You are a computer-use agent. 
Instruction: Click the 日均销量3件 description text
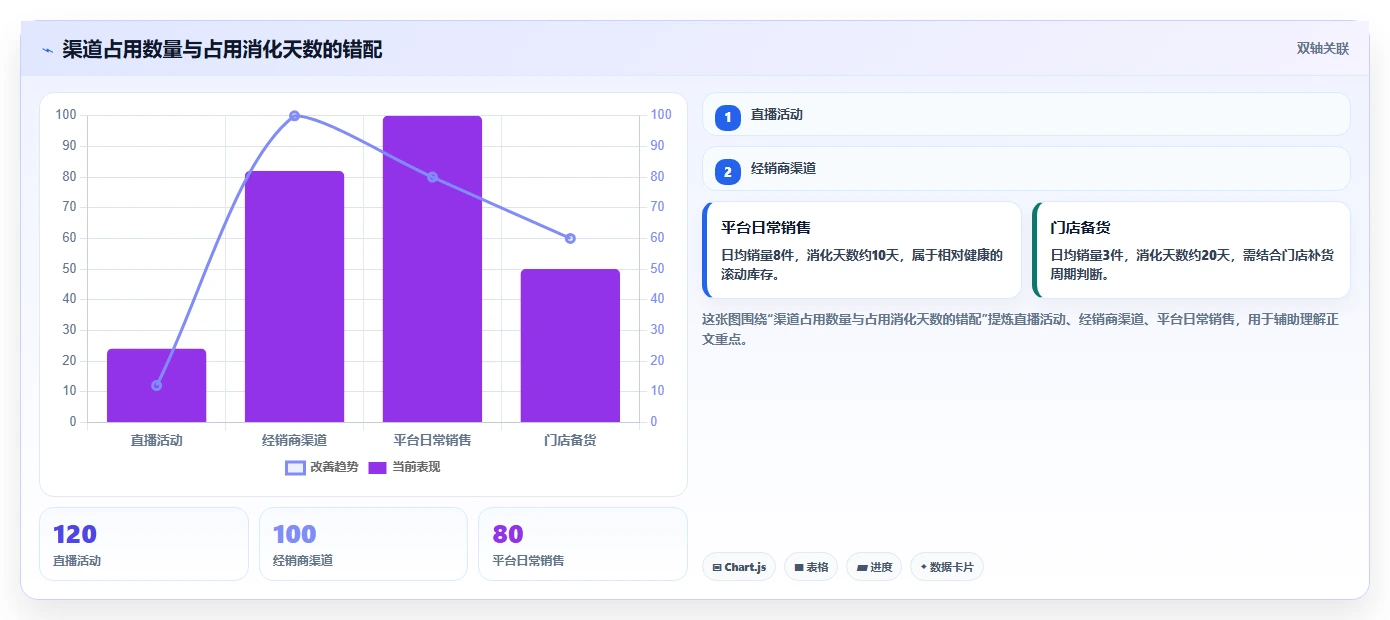[1190, 264]
